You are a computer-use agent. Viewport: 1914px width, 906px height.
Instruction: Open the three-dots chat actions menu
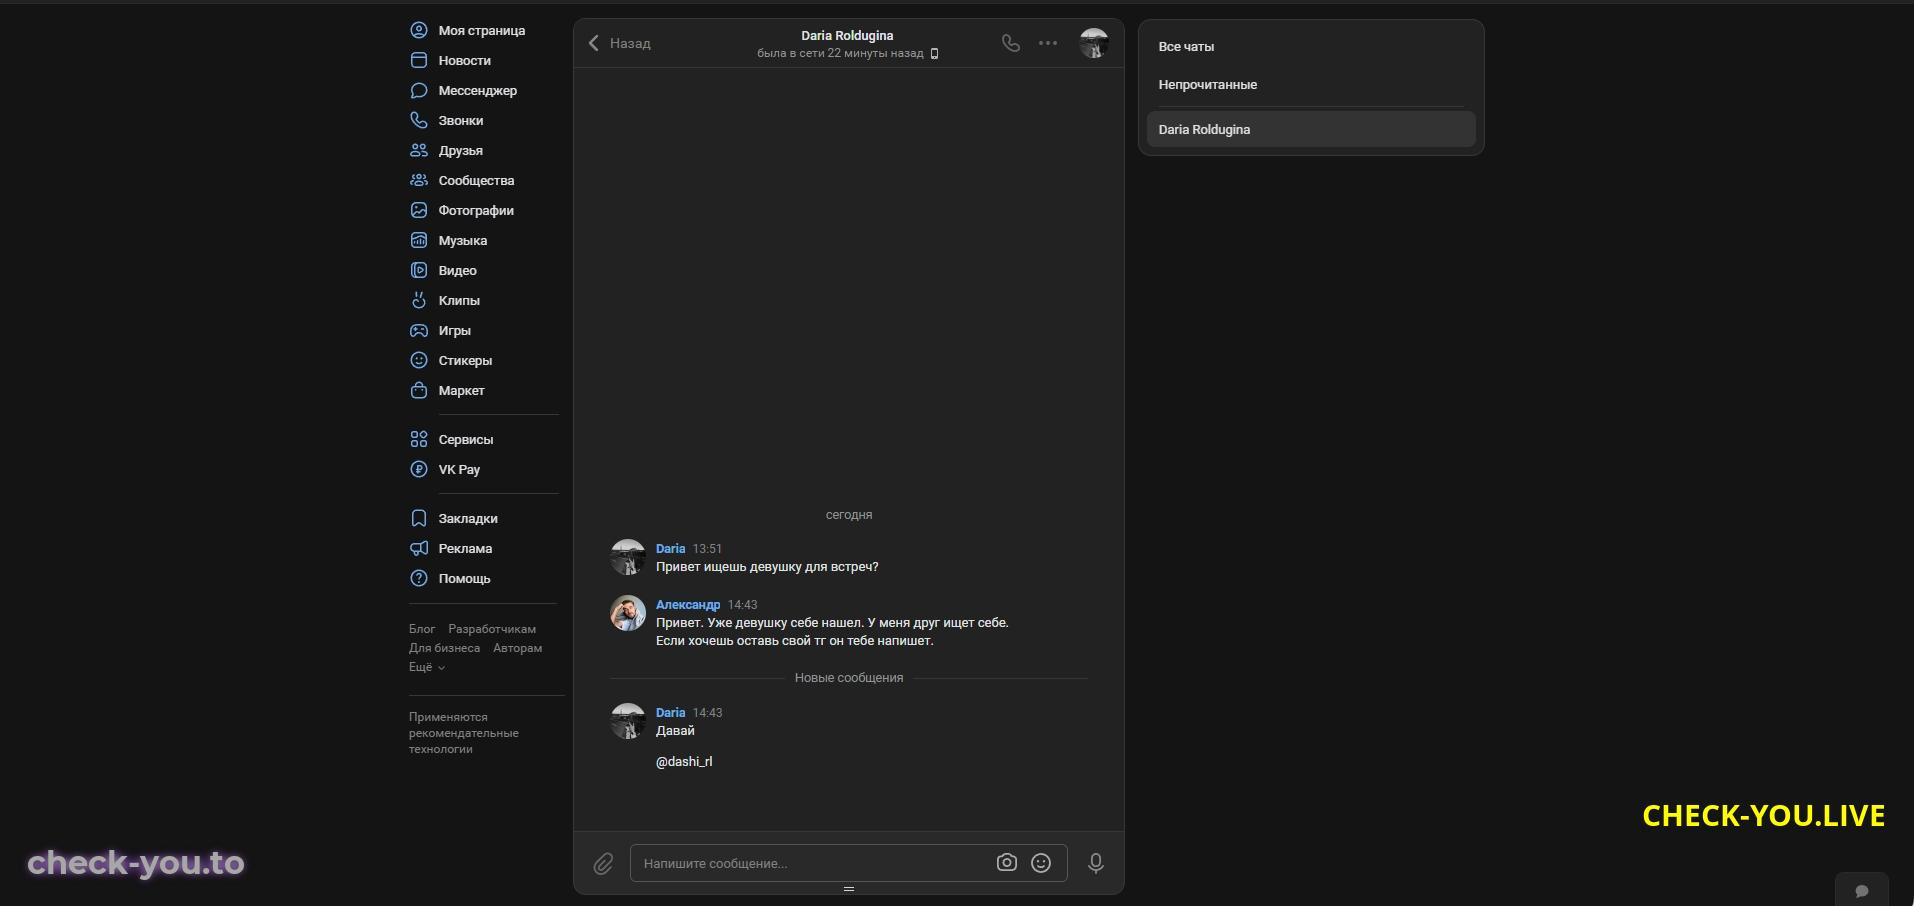point(1048,43)
